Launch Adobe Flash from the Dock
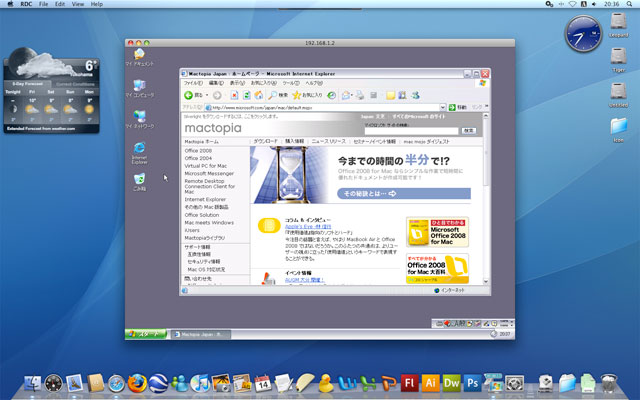This screenshot has height=400, width=640. 409,383
